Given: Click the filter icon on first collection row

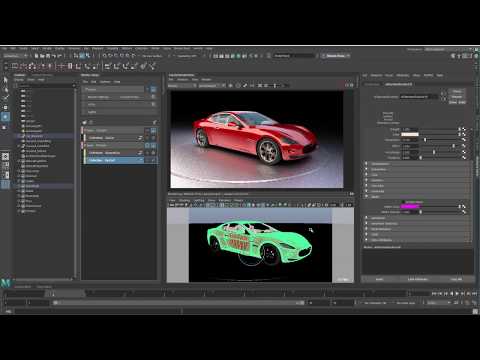Looking at the screenshot, I should pos(140,138).
